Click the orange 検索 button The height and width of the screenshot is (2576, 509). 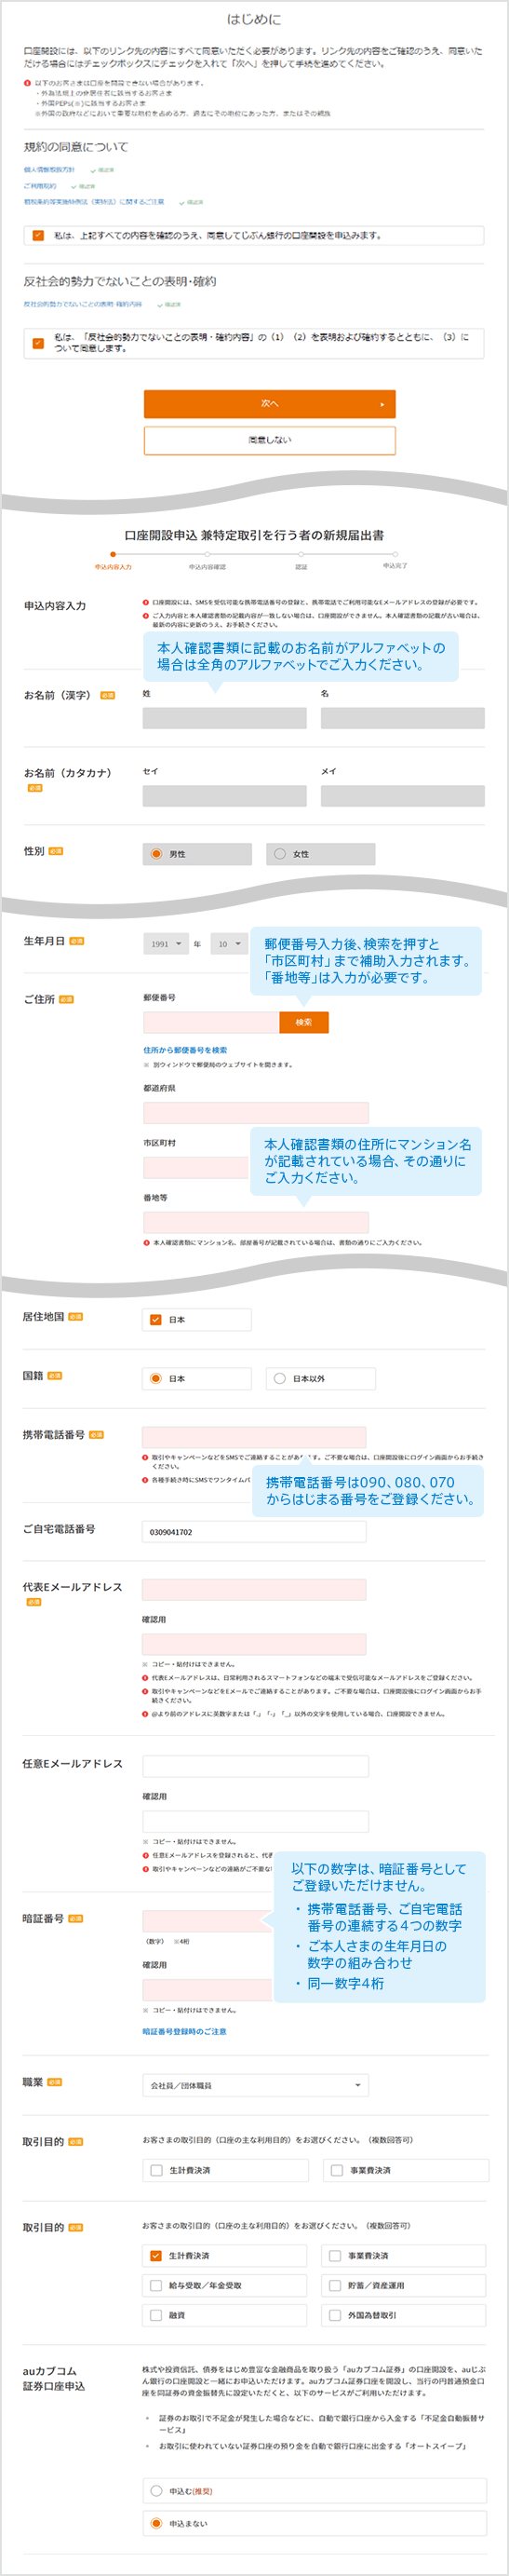304,1022
